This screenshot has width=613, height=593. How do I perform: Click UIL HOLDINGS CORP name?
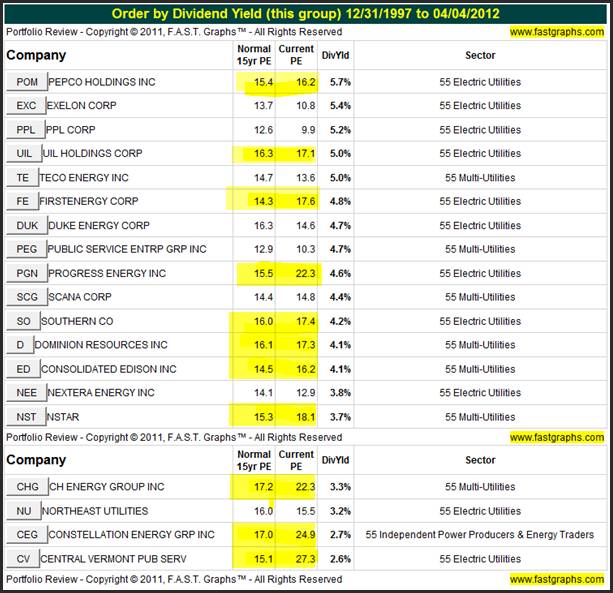click(92, 153)
